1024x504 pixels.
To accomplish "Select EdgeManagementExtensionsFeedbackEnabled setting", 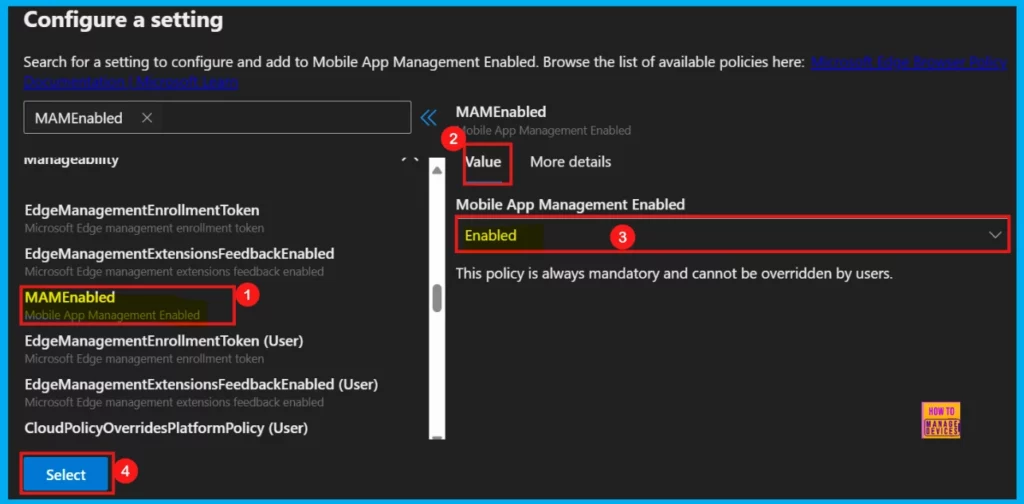I will click(180, 261).
